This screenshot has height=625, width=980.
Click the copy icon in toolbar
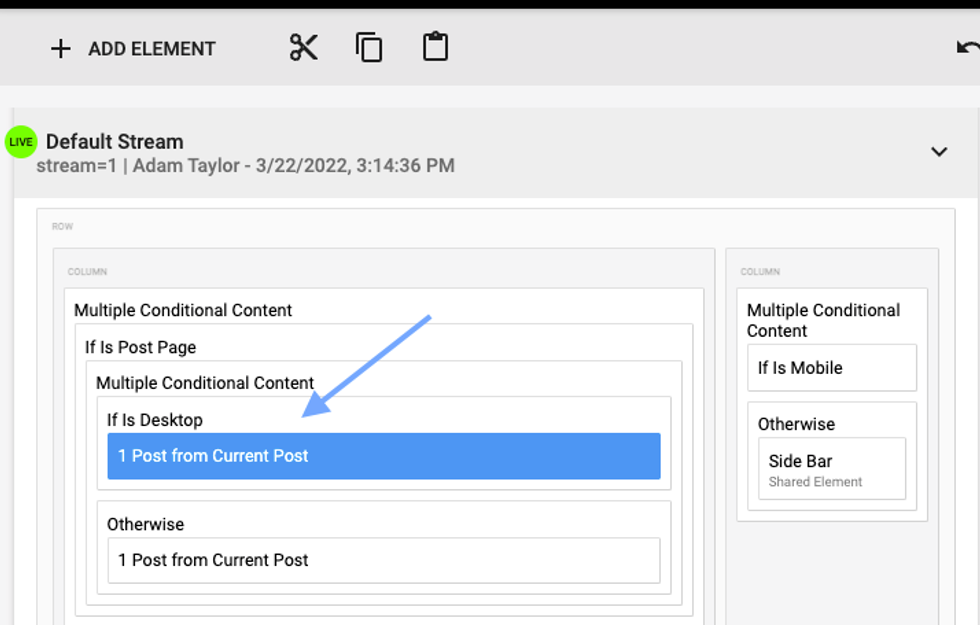click(x=369, y=47)
